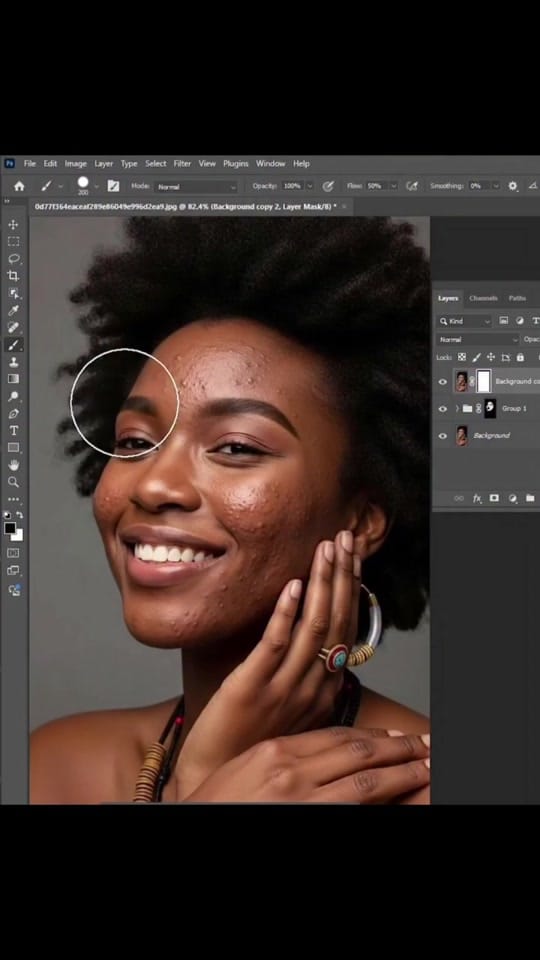This screenshot has height=960, width=540.
Task: Open the Edit menu
Action: pos(50,163)
